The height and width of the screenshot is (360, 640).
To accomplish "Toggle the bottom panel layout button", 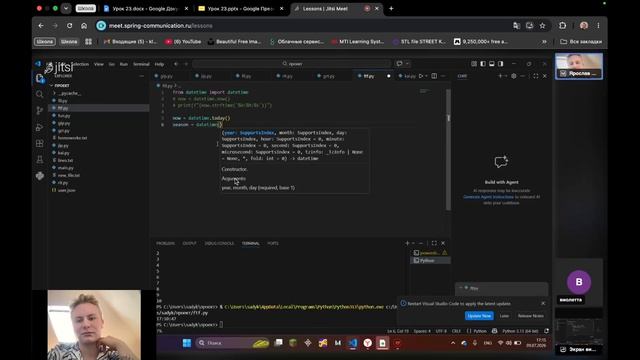I will point(492,64).
